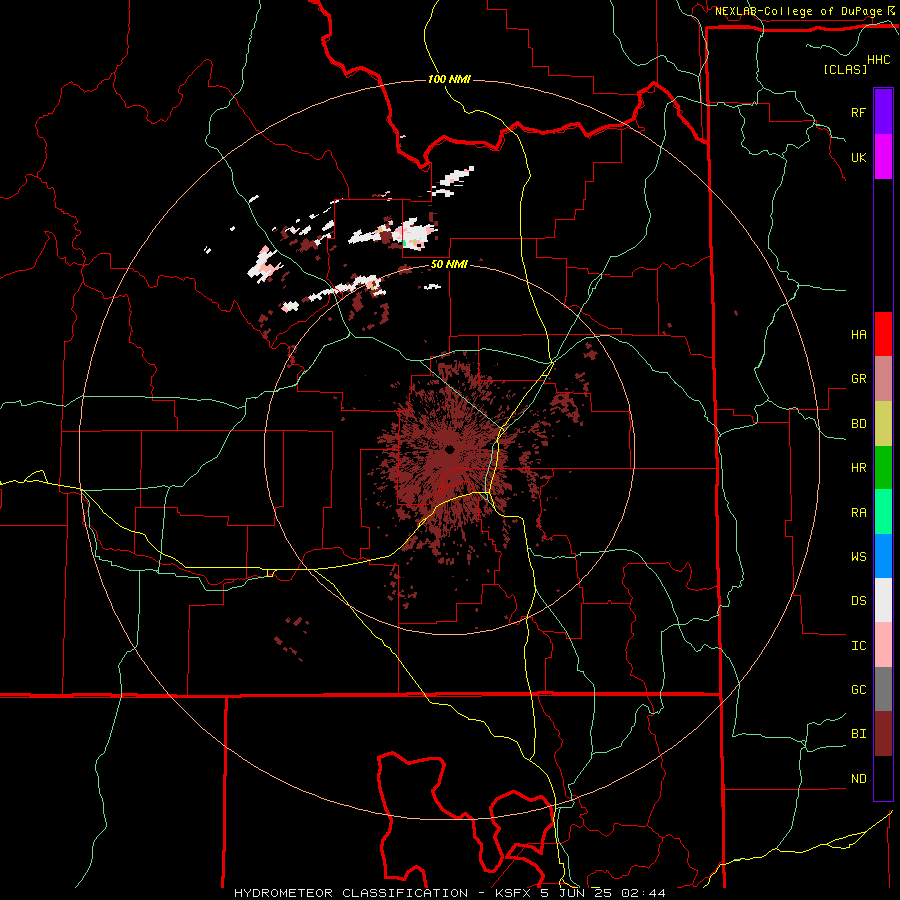
Task: Click the GR legend label
Action: 858,379
